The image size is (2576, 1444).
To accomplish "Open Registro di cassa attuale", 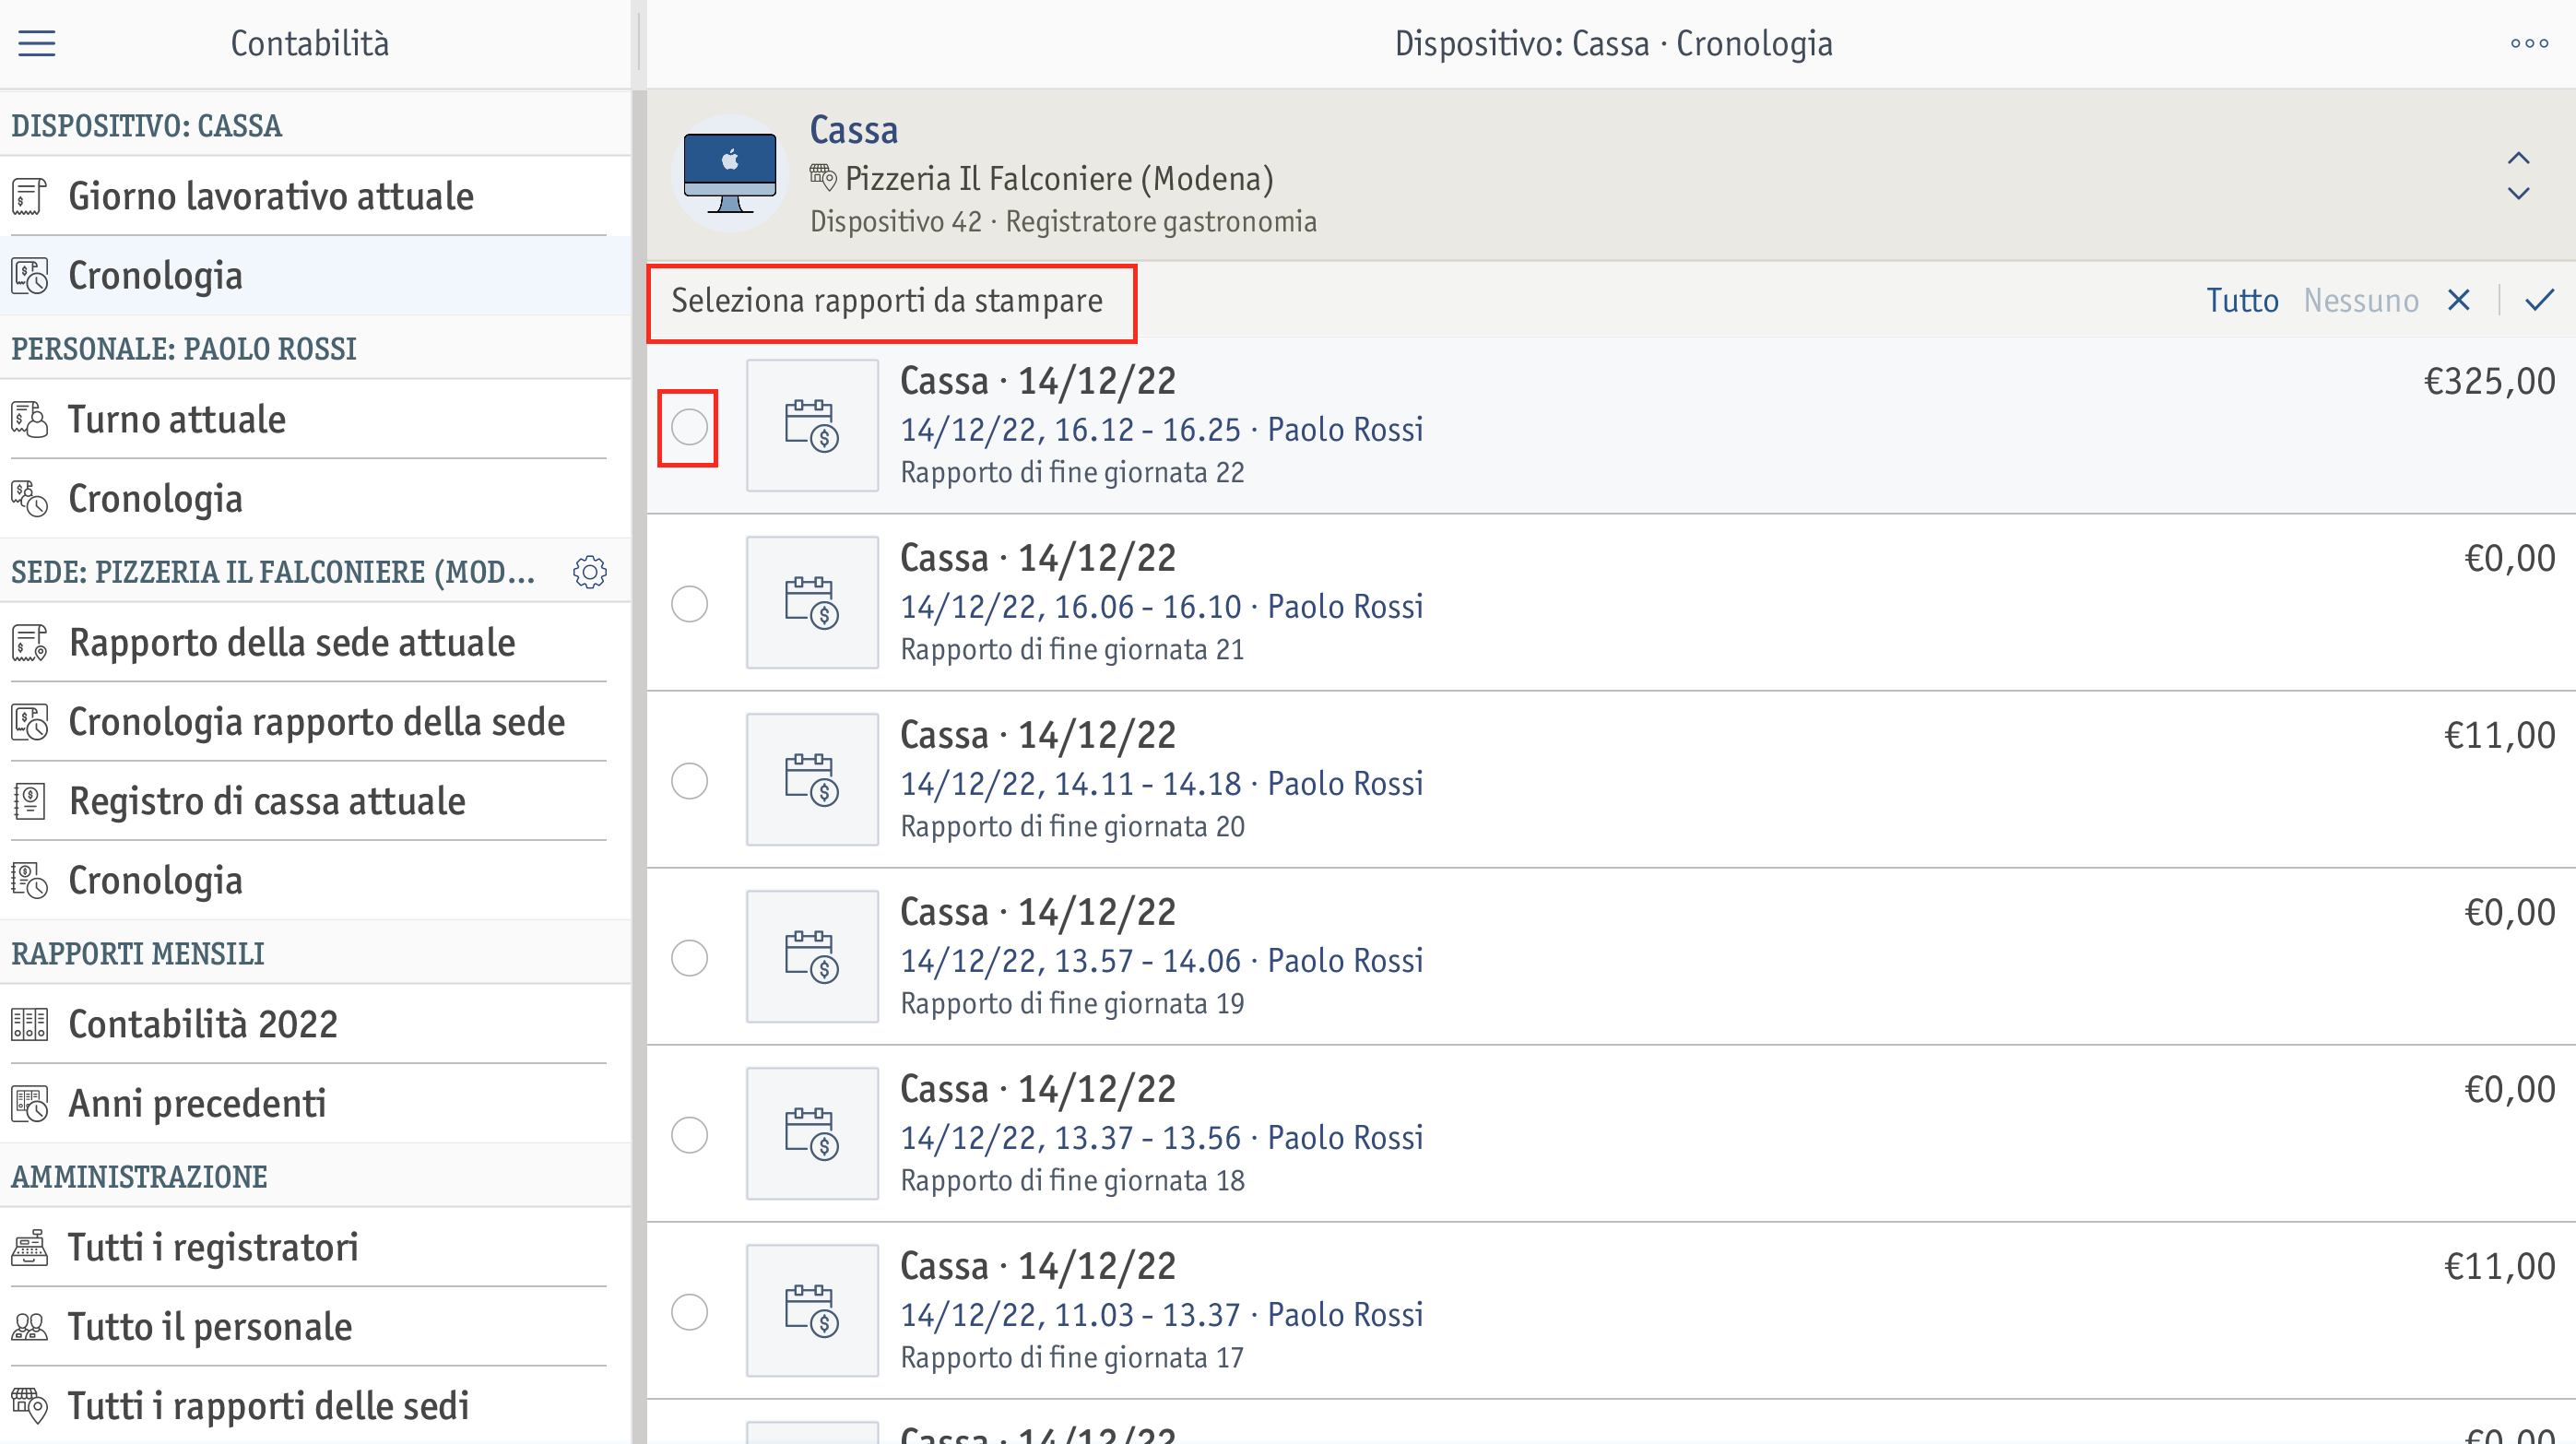I will coord(315,801).
